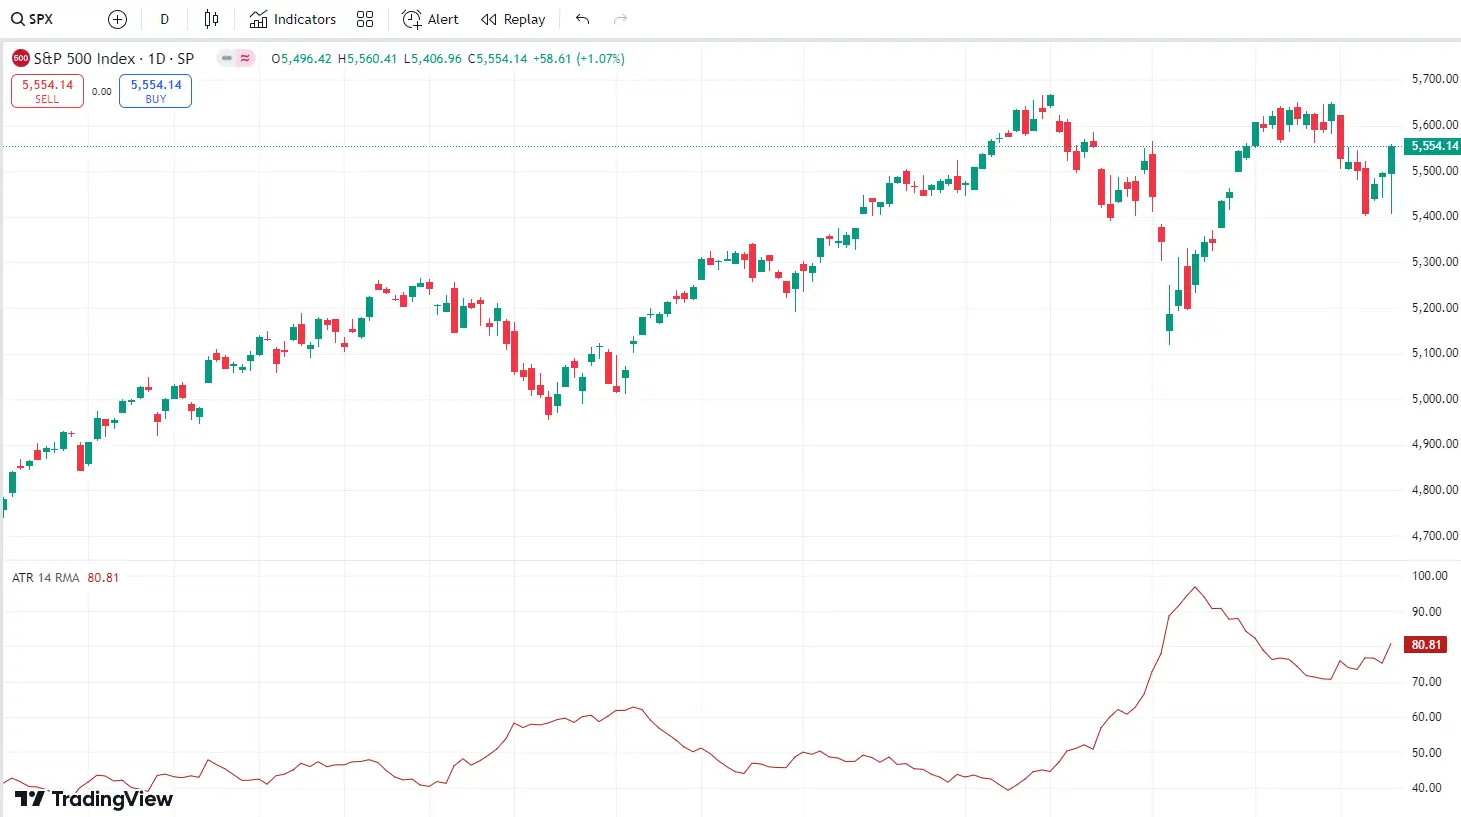Open the Indicators menu
This screenshot has width=1461, height=817.
click(x=292, y=19)
